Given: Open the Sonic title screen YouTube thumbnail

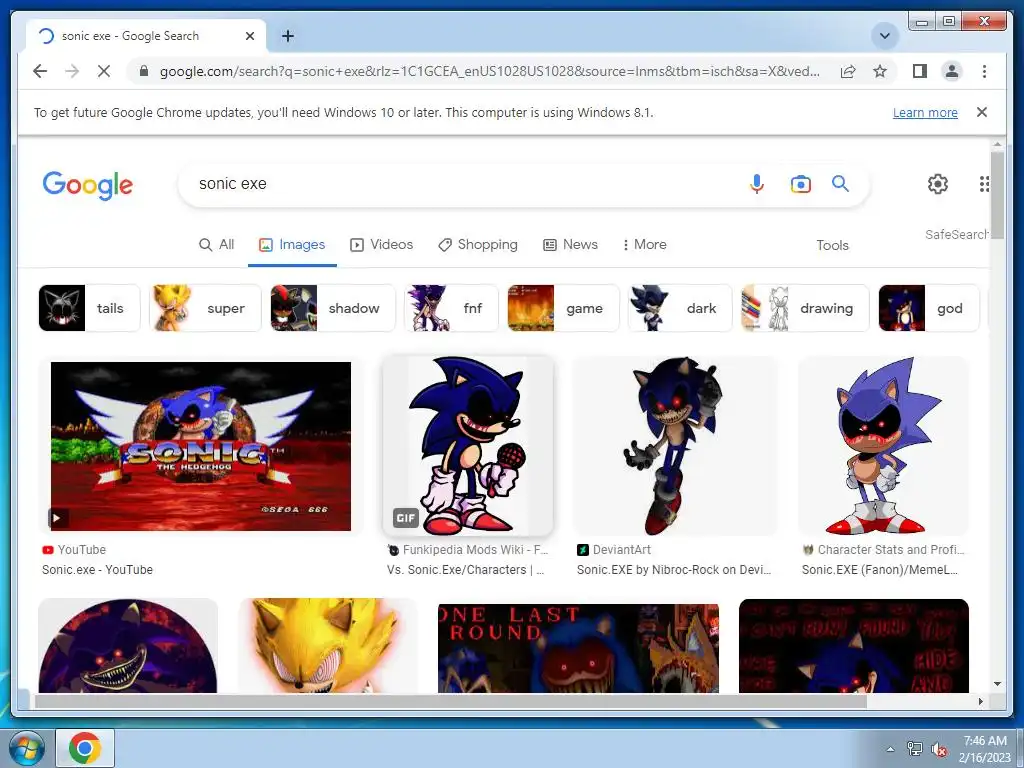Looking at the screenshot, I should [x=200, y=446].
